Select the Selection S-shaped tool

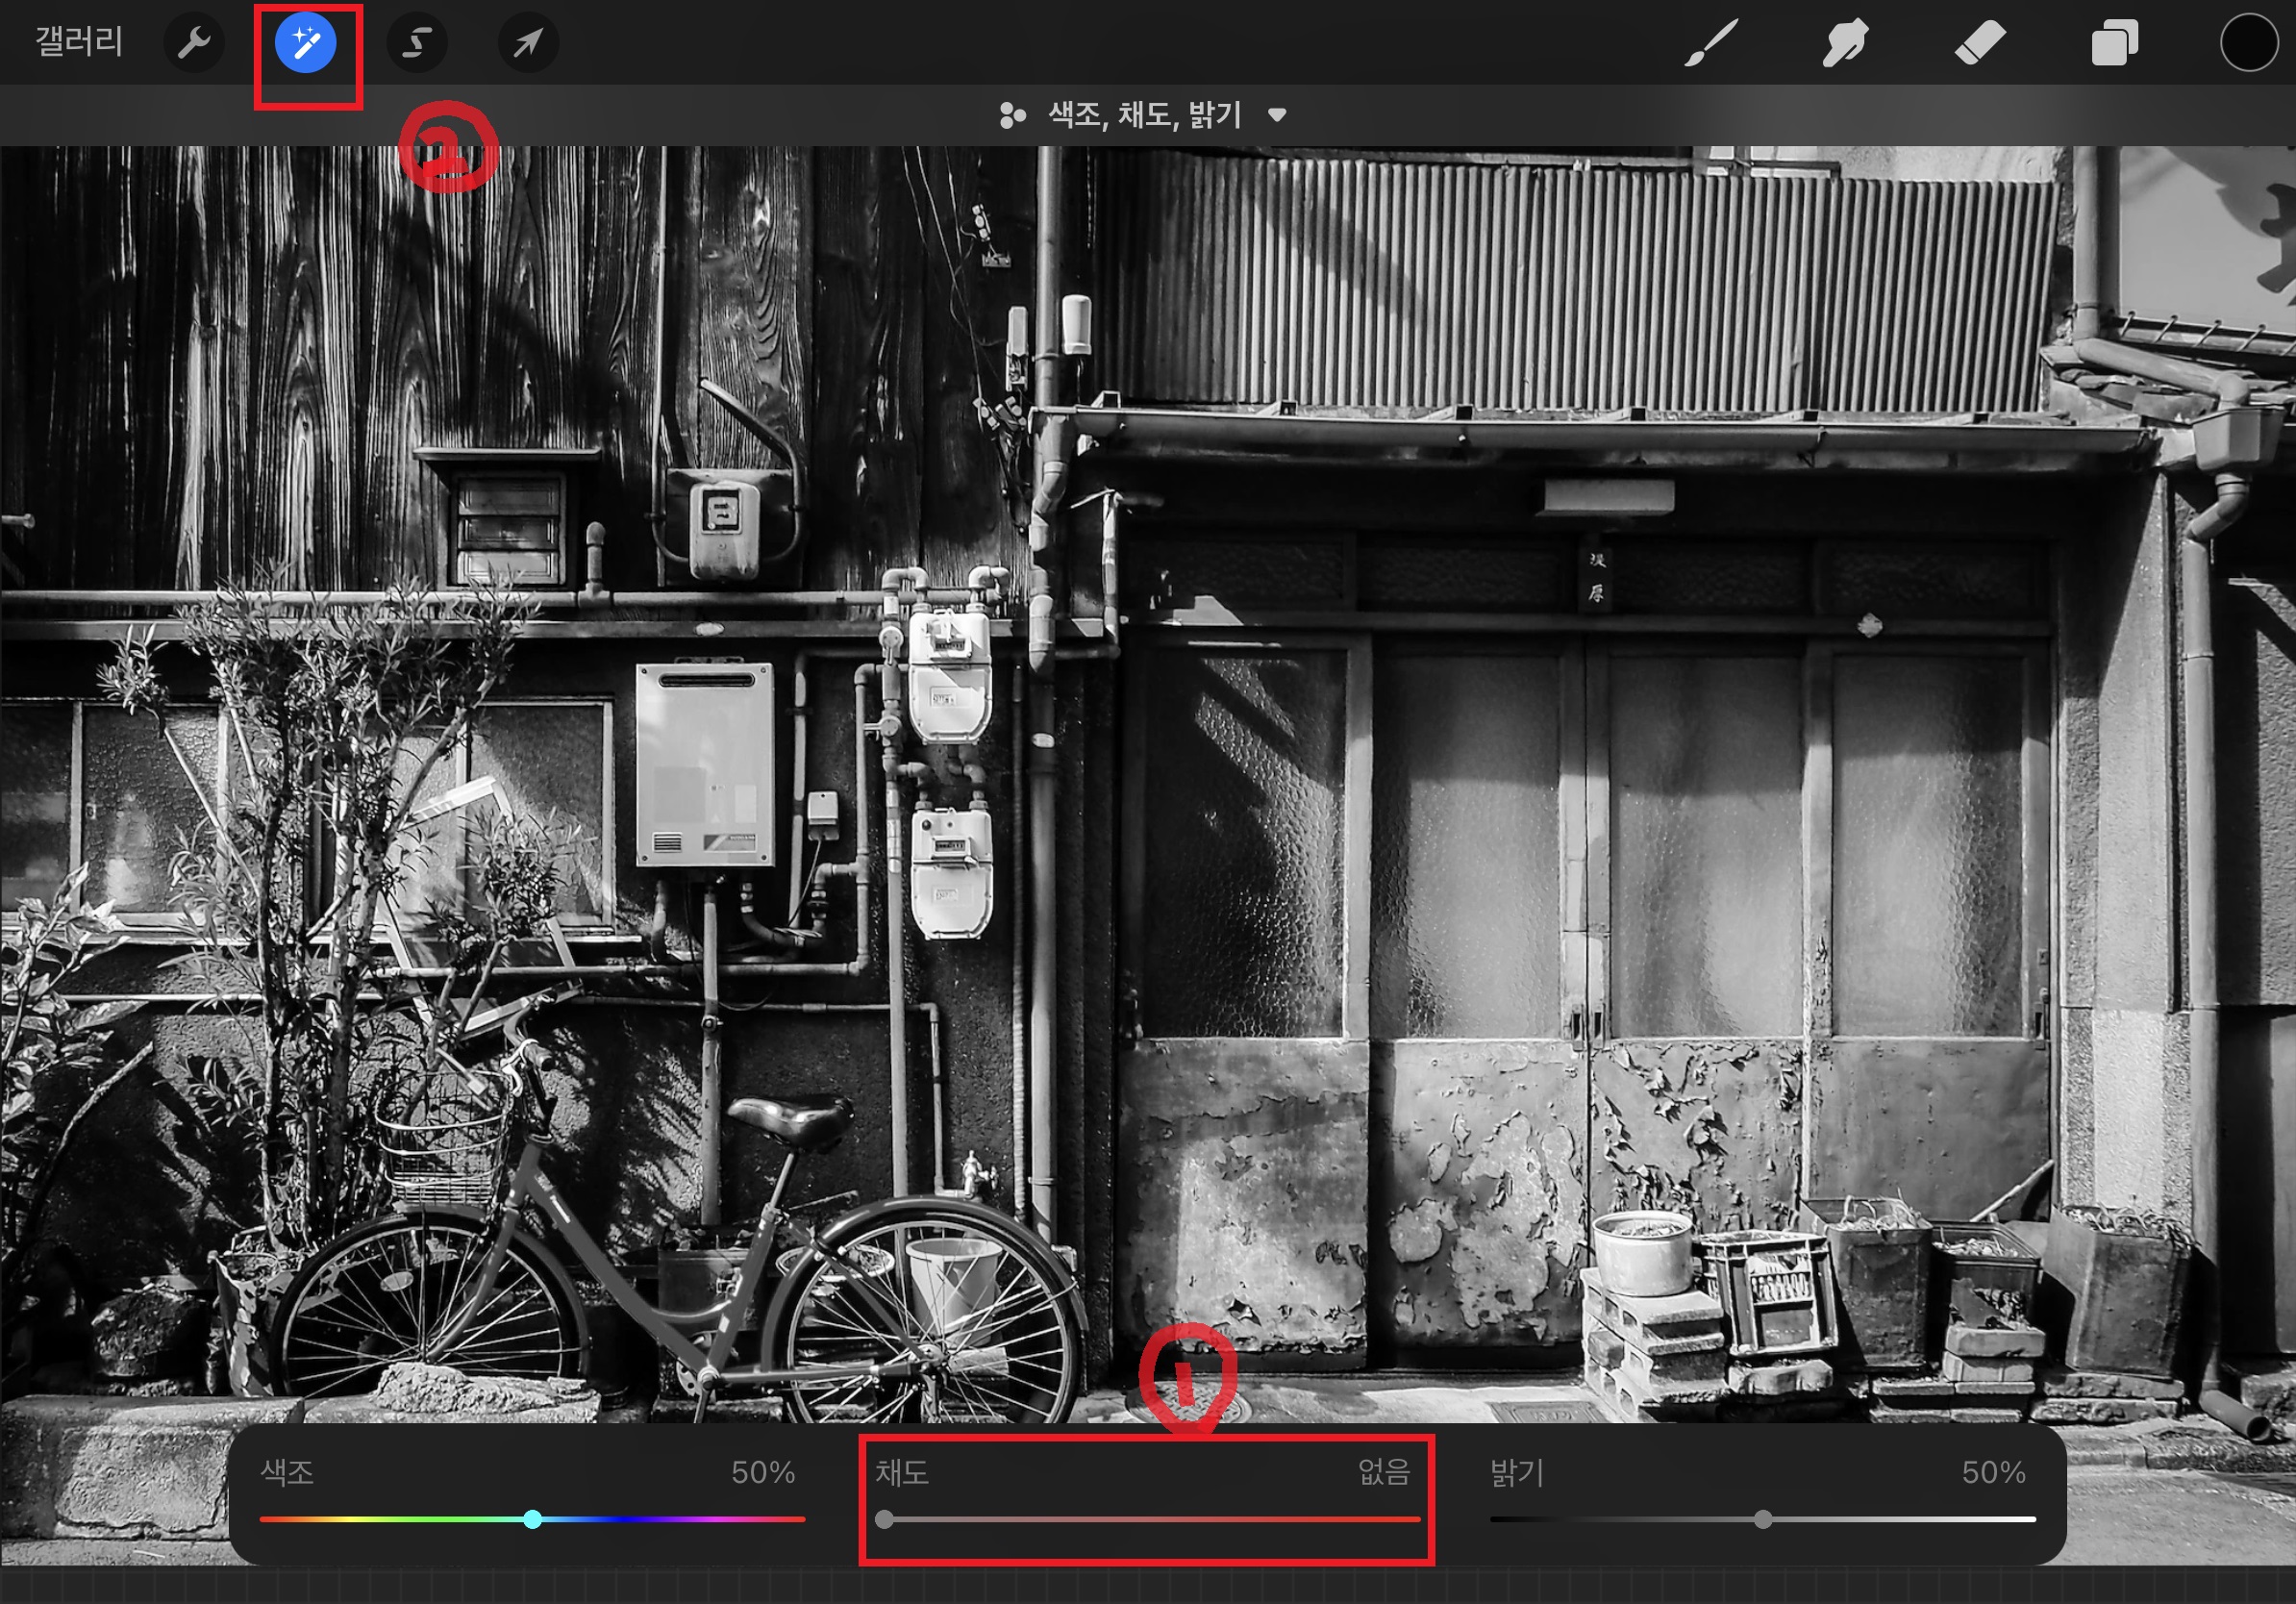pos(417,43)
